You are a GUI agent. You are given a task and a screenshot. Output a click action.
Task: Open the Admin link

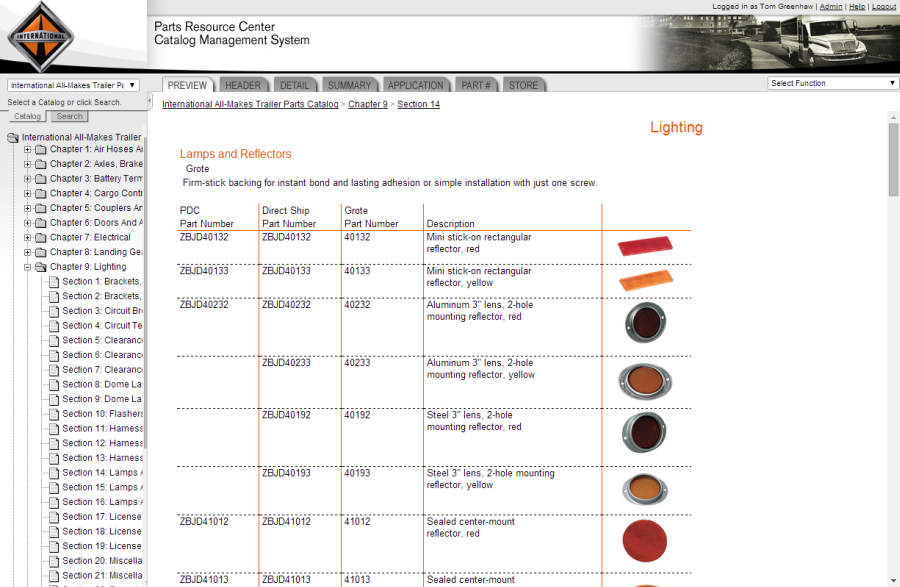coord(831,6)
